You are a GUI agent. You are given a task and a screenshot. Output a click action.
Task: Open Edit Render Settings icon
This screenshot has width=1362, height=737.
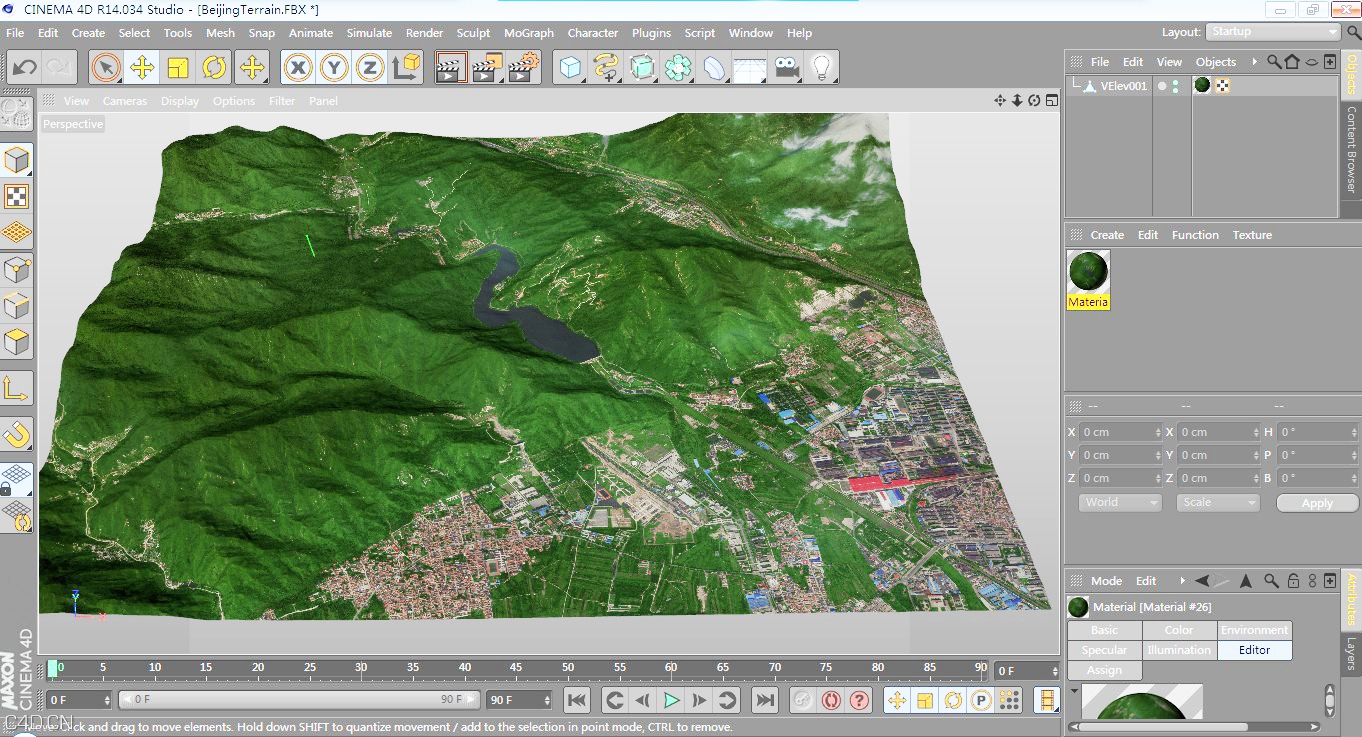[521, 68]
